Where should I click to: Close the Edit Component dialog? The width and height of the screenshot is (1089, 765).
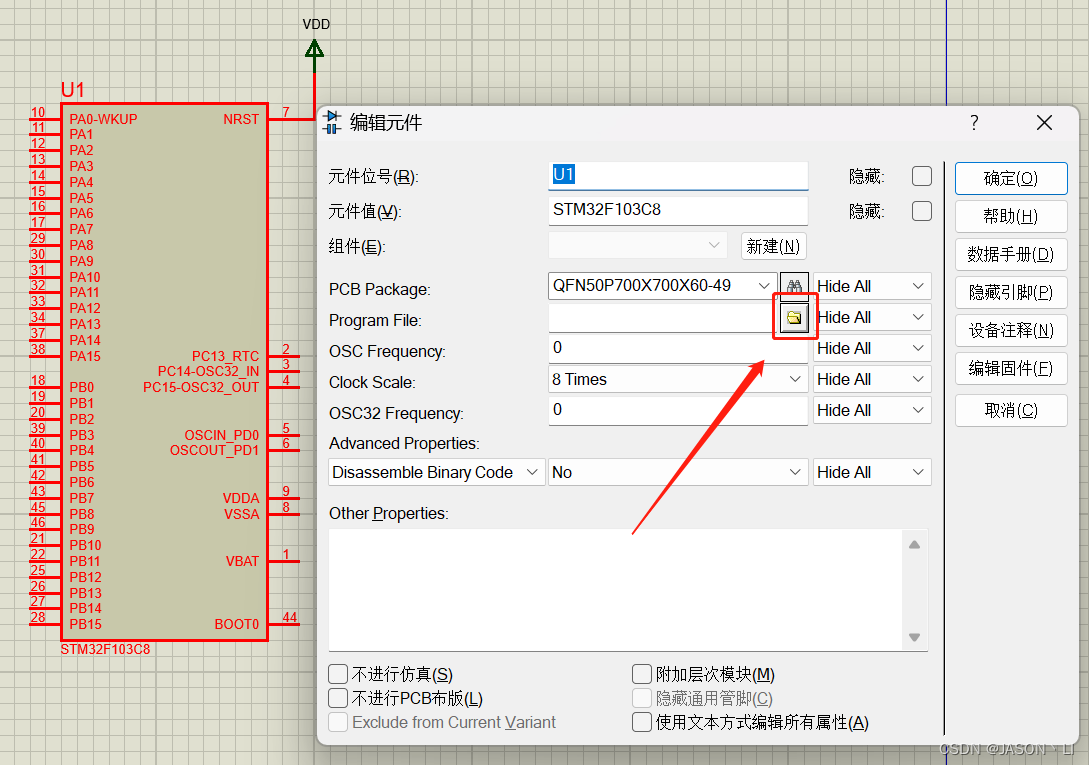(x=1044, y=123)
